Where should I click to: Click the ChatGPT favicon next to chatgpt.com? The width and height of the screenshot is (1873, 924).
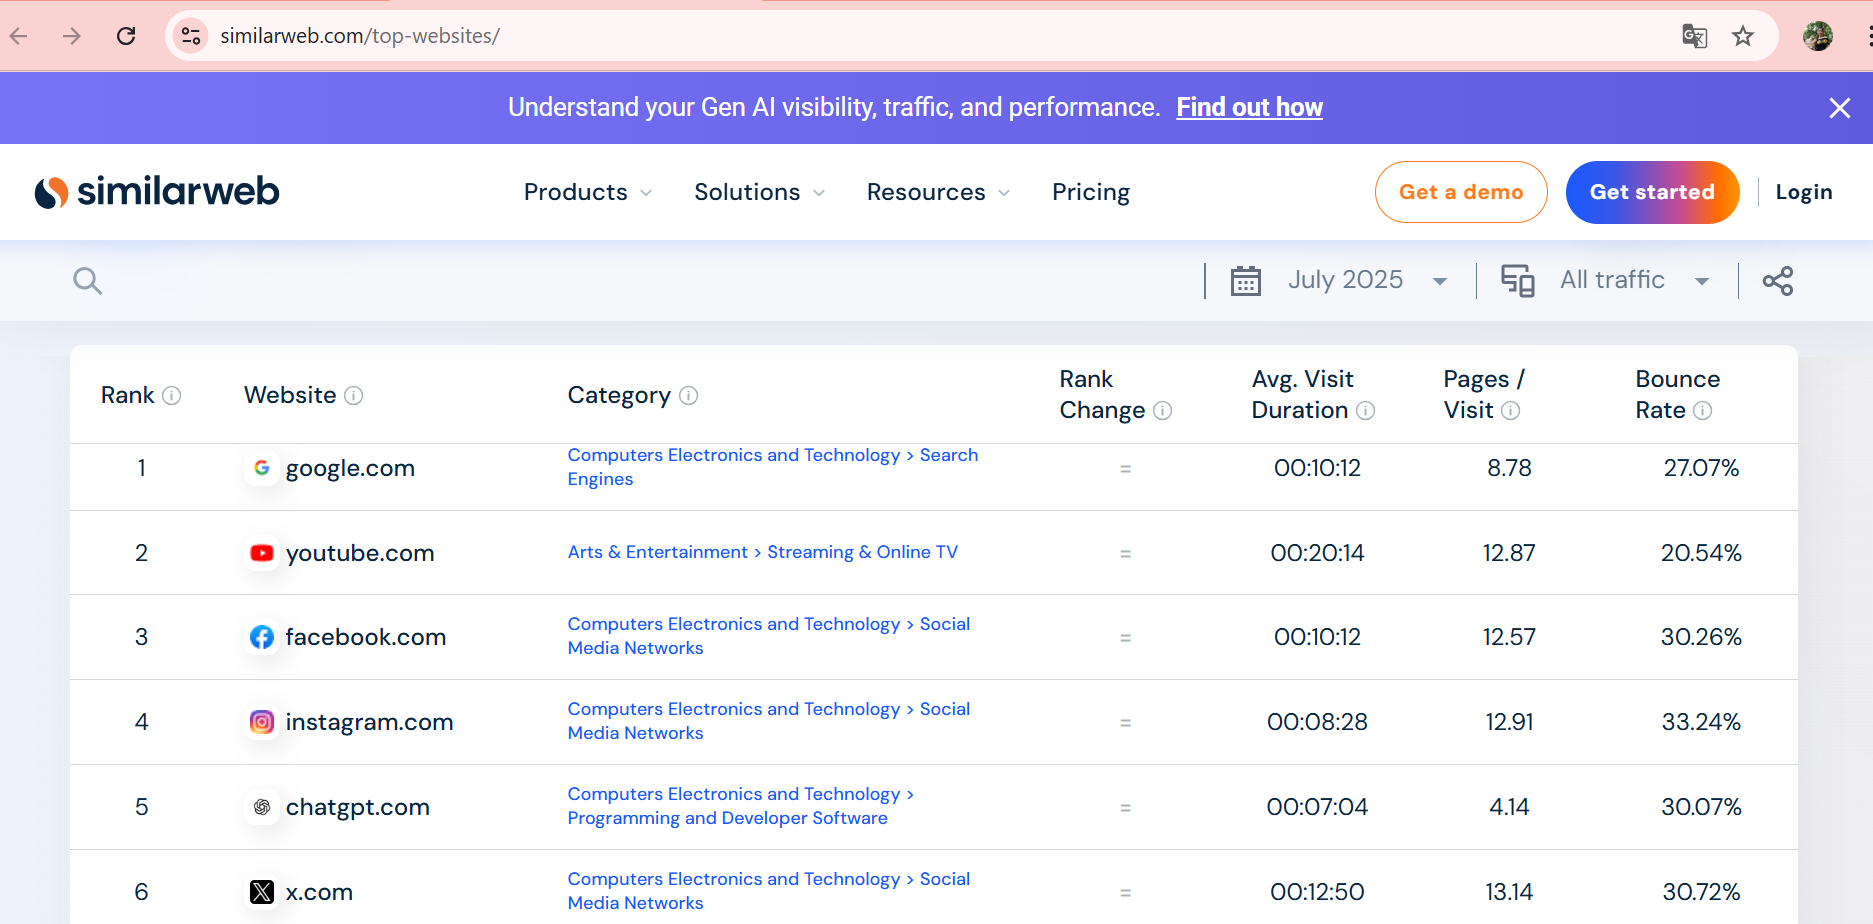(262, 807)
